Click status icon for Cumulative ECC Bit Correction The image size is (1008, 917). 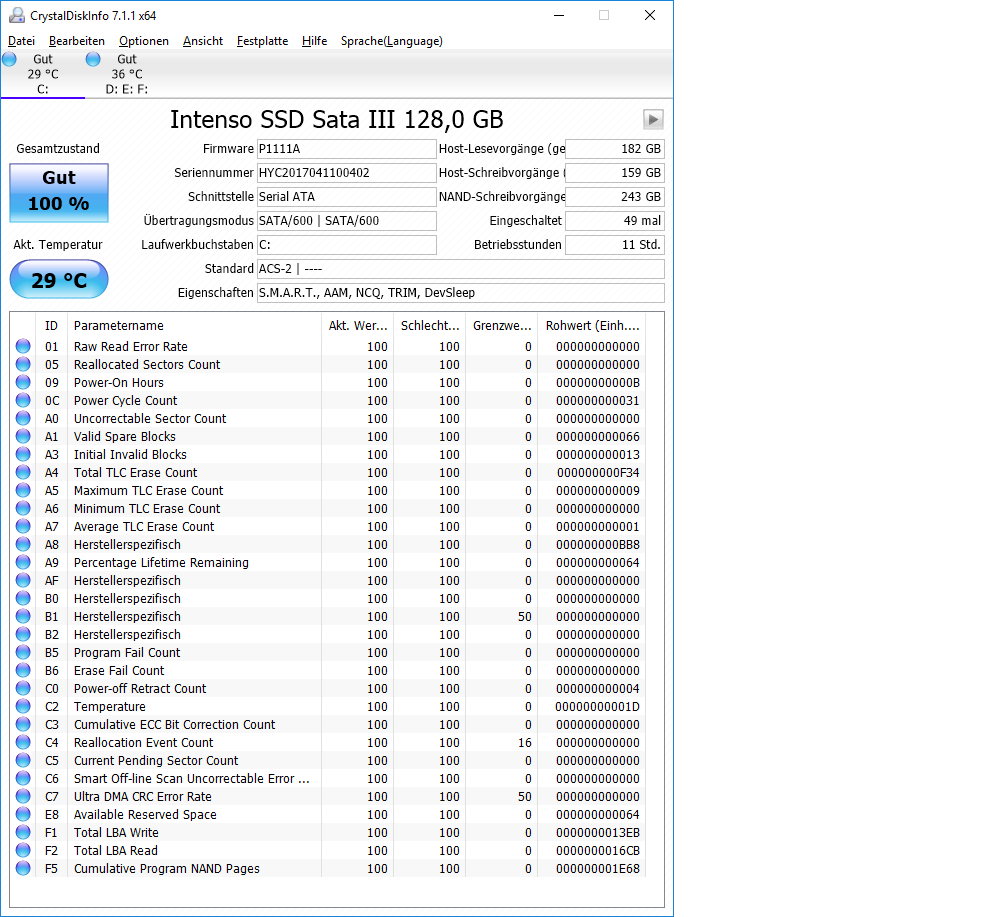point(23,724)
